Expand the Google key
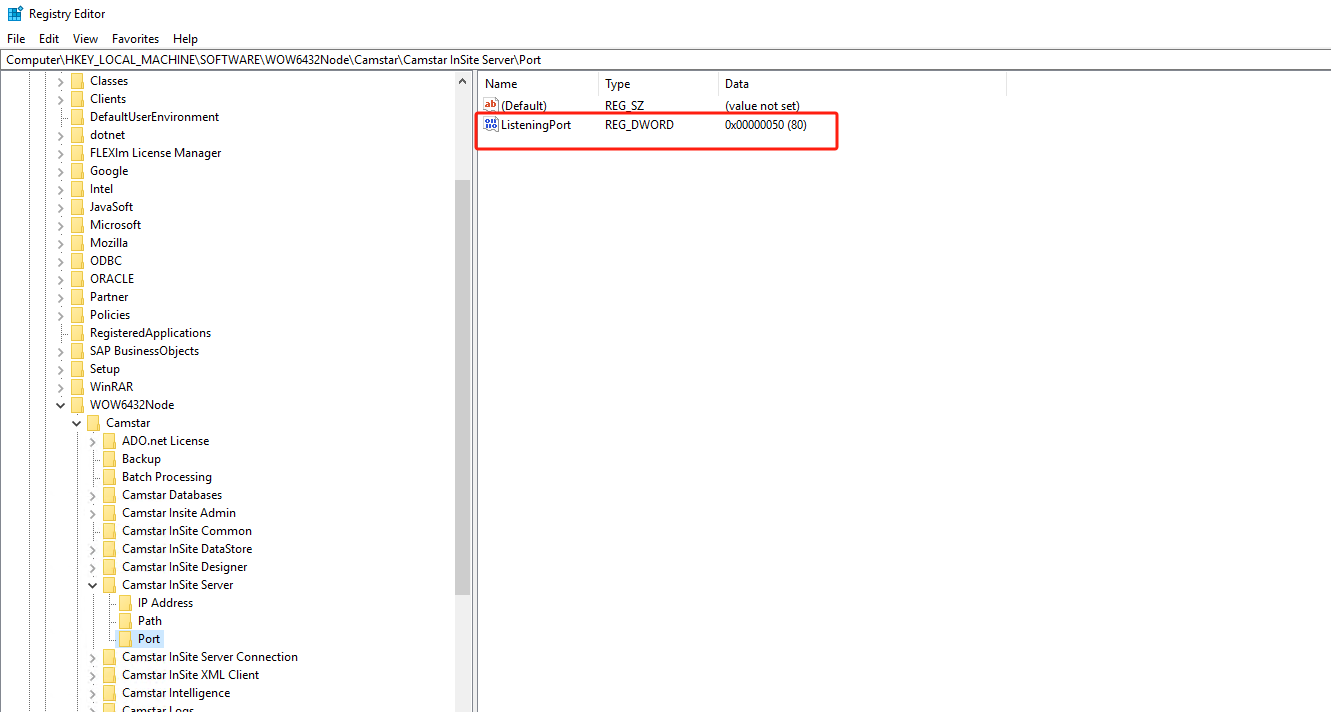Image resolution: width=1331 pixels, height=712 pixels. pos(61,171)
